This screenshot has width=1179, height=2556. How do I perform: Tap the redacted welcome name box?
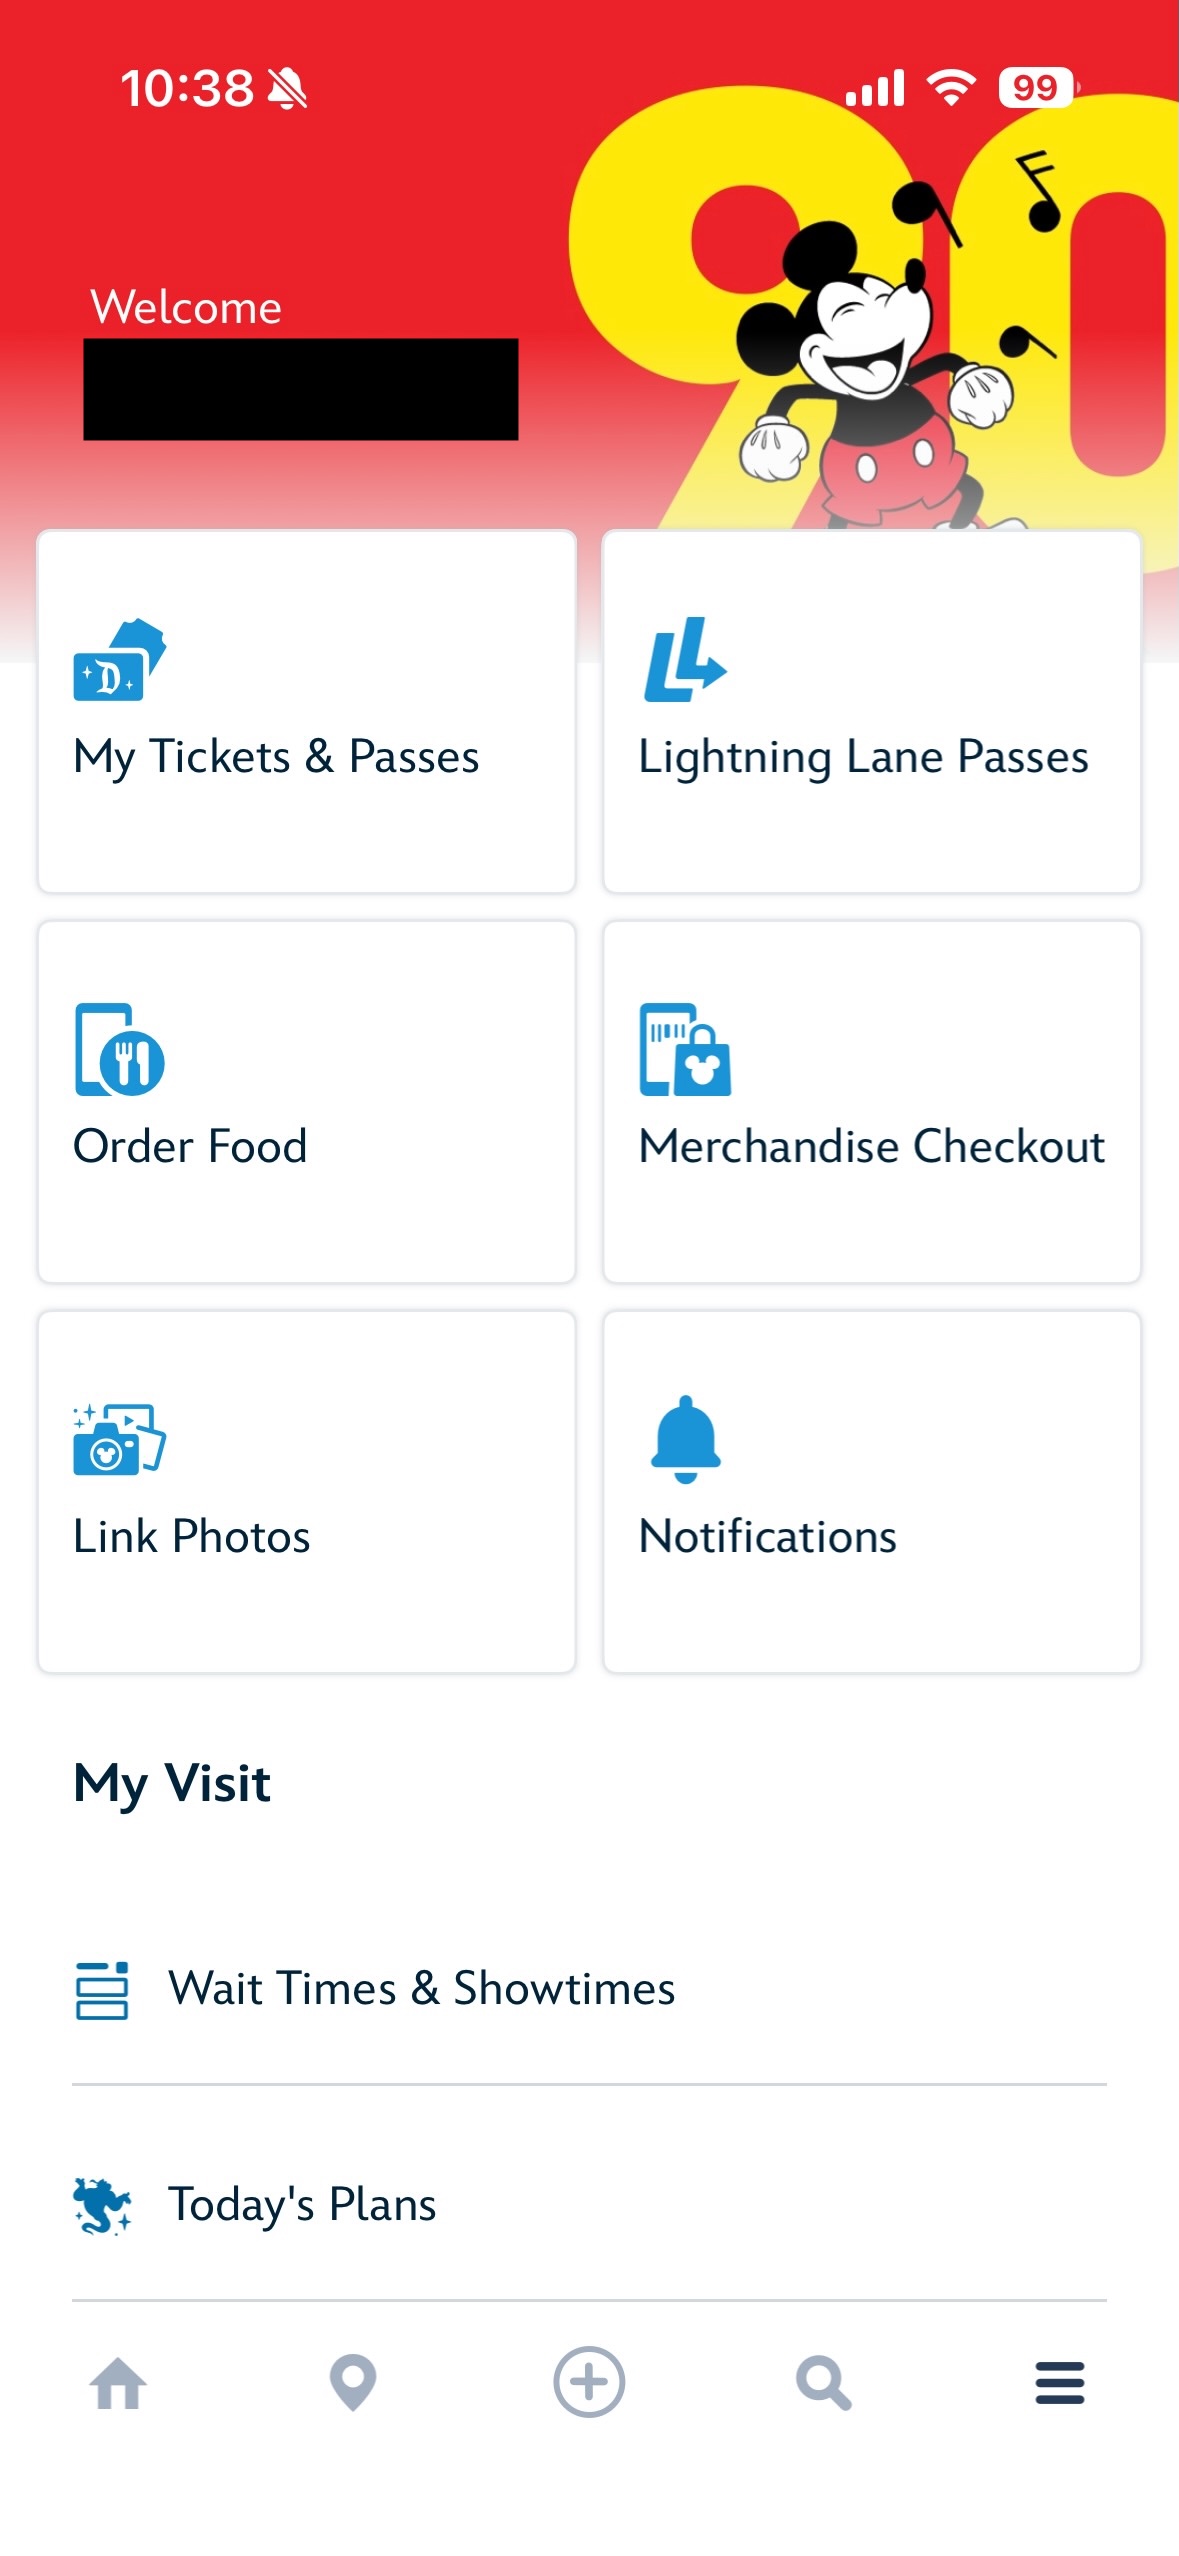[x=300, y=389]
